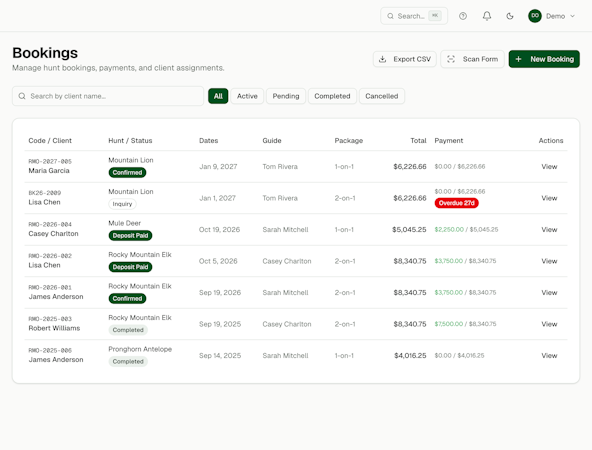Viewport: 592px width, 450px height.
Task: Show Cancelled bookings
Action: 382,96
